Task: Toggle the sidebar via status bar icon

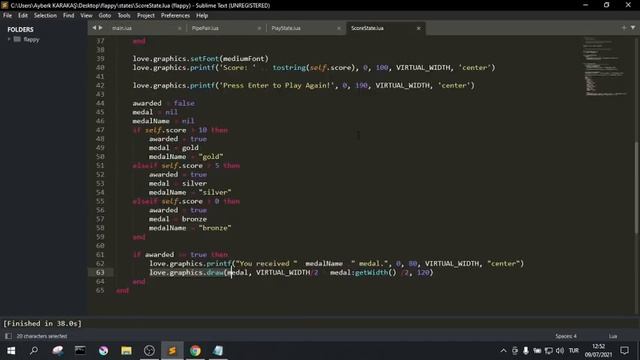Action: [x=8, y=336]
